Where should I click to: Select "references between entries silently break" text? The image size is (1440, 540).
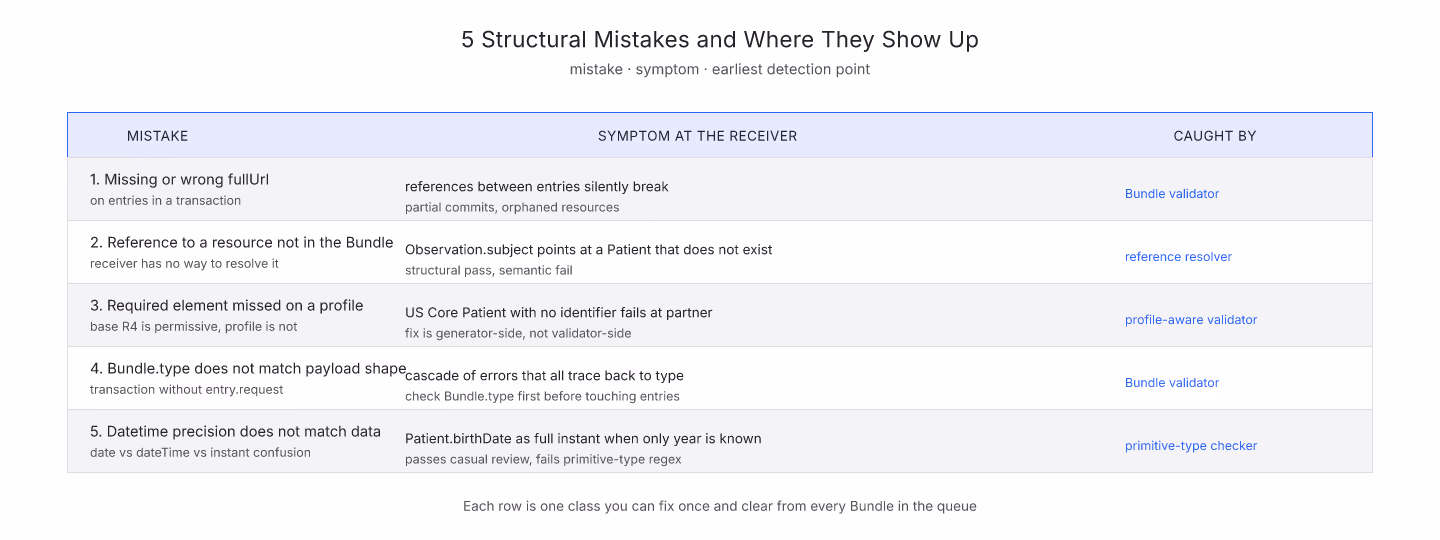536,187
